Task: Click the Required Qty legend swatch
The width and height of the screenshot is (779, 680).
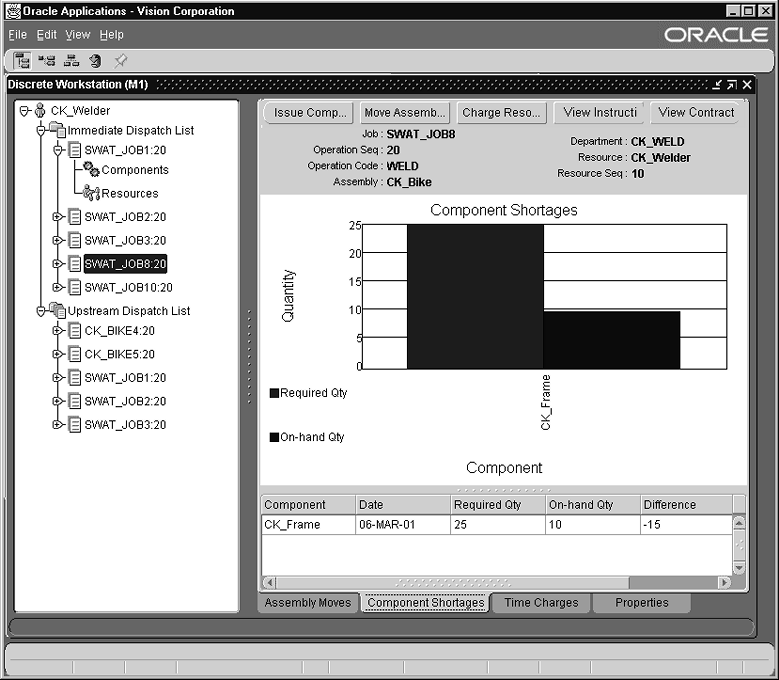Action: [x=274, y=393]
